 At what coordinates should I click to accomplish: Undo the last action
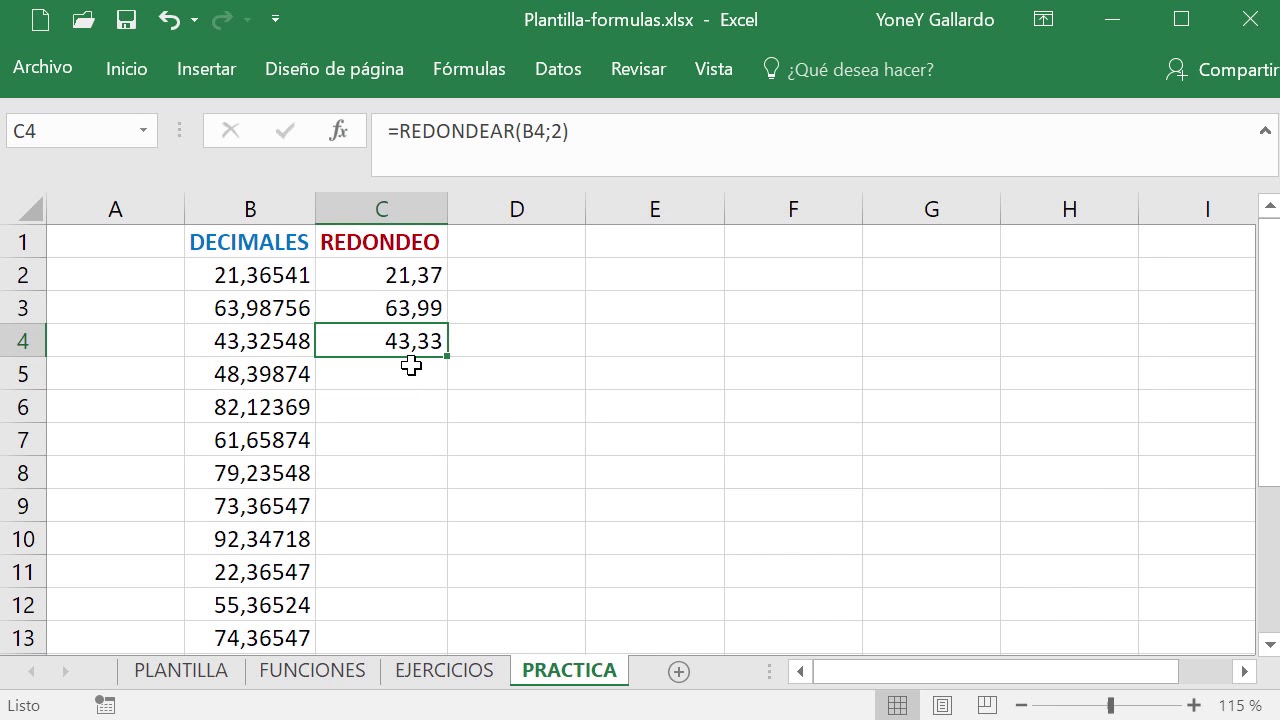(x=169, y=19)
